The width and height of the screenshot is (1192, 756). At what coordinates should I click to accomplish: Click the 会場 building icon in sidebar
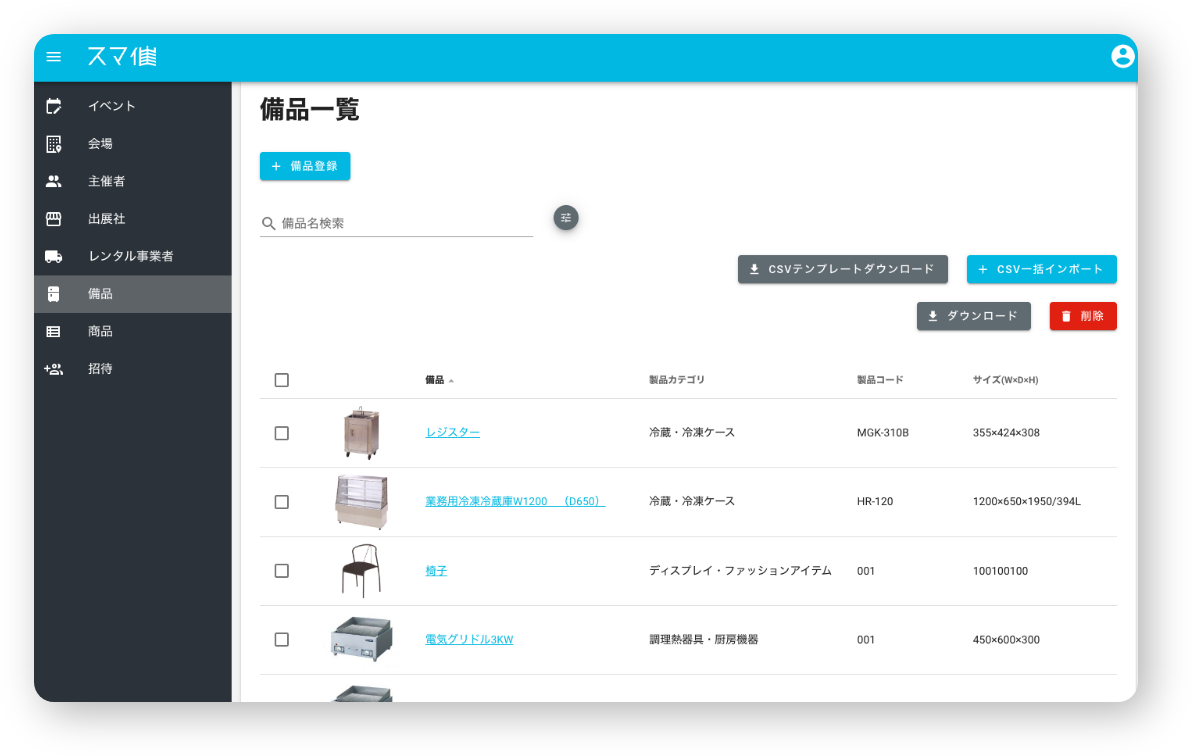[x=53, y=143]
